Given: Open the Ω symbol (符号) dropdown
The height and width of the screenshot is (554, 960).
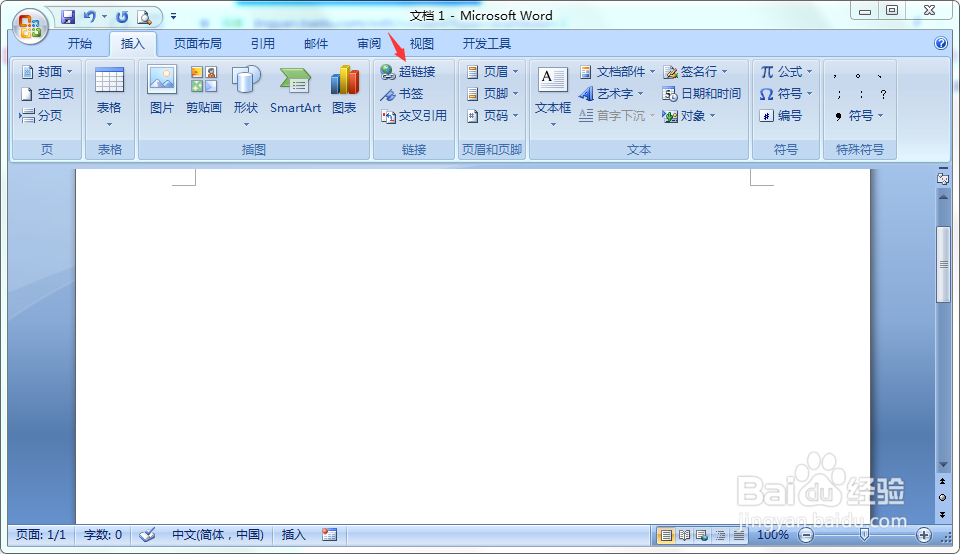Looking at the screenshot, I should click(x=786, y=94).
